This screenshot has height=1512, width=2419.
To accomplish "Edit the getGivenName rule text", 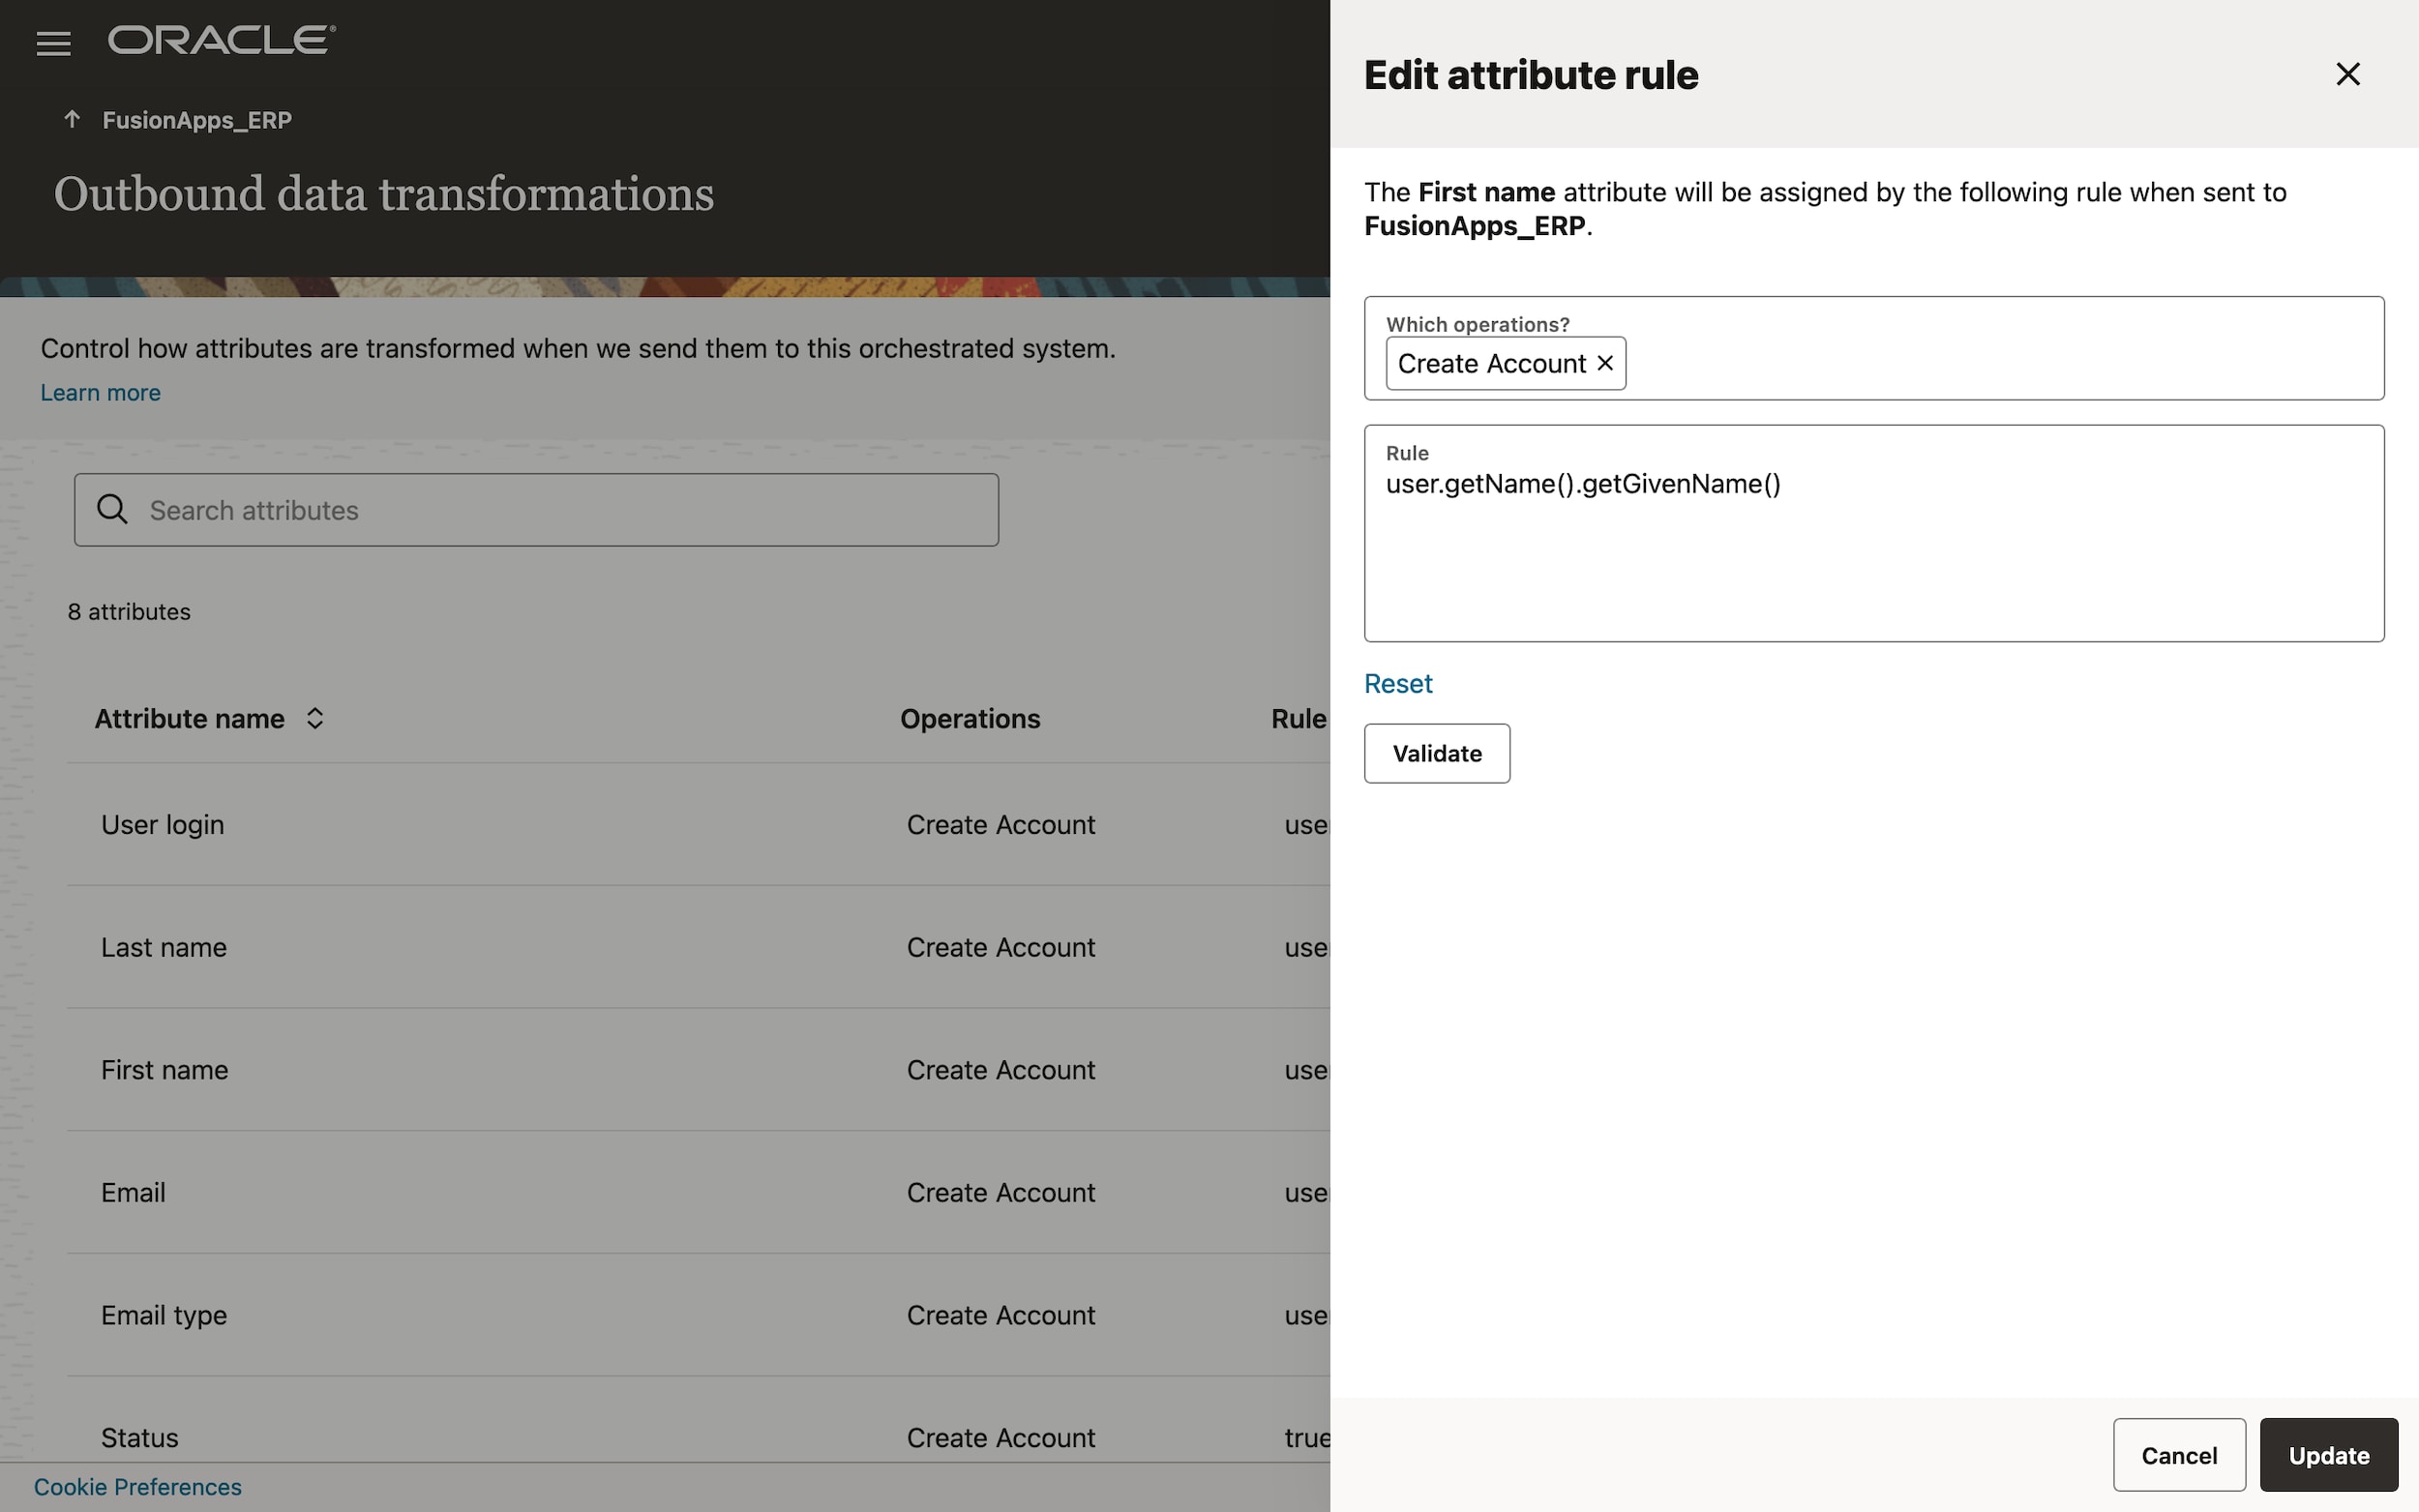I will tap(1581, 483).
